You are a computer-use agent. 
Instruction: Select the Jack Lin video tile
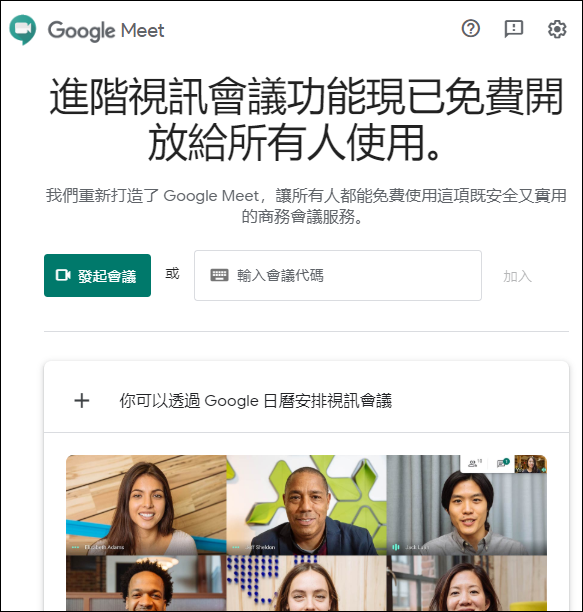[467, 505]
